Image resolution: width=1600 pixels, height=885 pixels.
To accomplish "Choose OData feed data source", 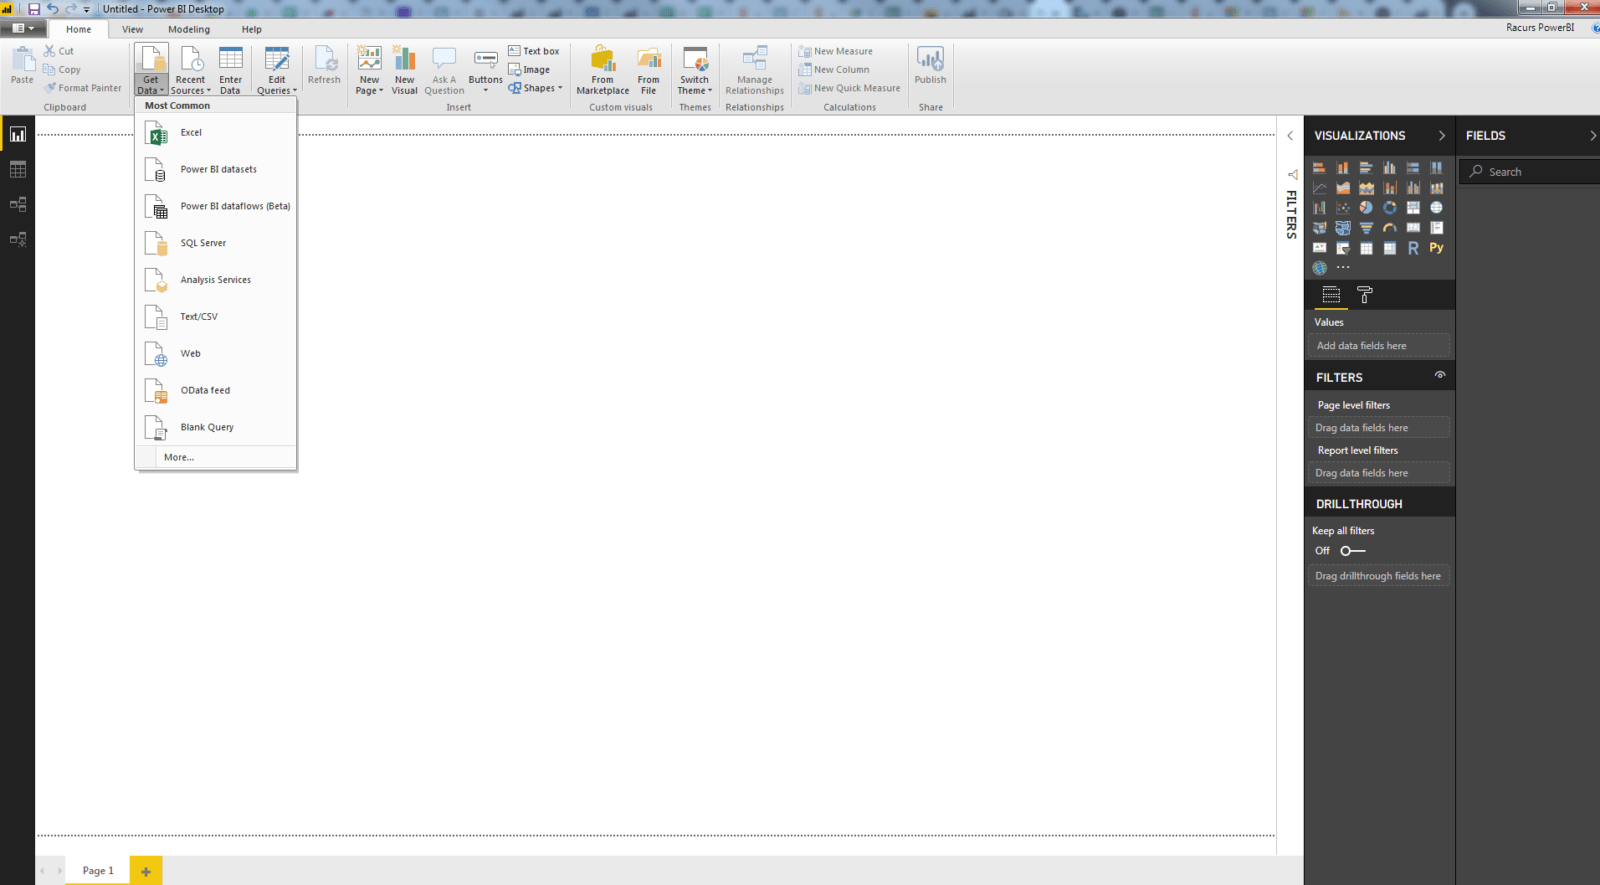I will [x=216, y=391].
